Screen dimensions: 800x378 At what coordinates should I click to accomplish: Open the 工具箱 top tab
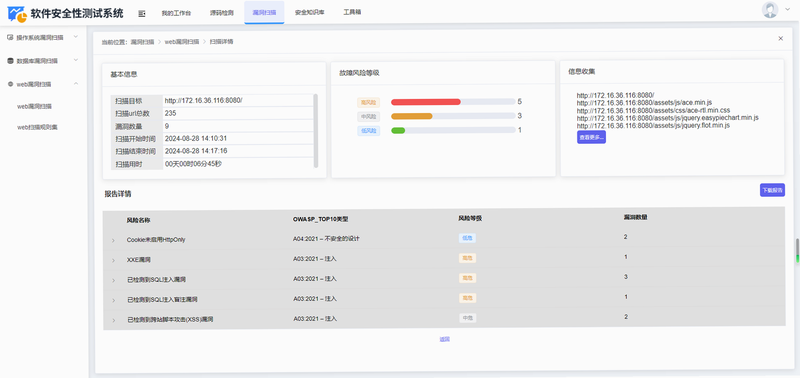pos(352,12)
